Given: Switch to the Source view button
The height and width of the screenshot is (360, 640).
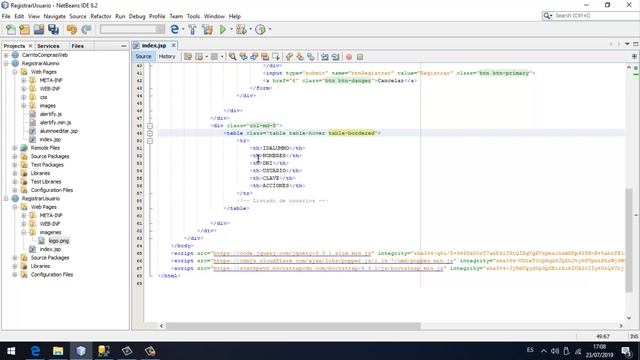Looking at the screenshot, I should (143, 56).
